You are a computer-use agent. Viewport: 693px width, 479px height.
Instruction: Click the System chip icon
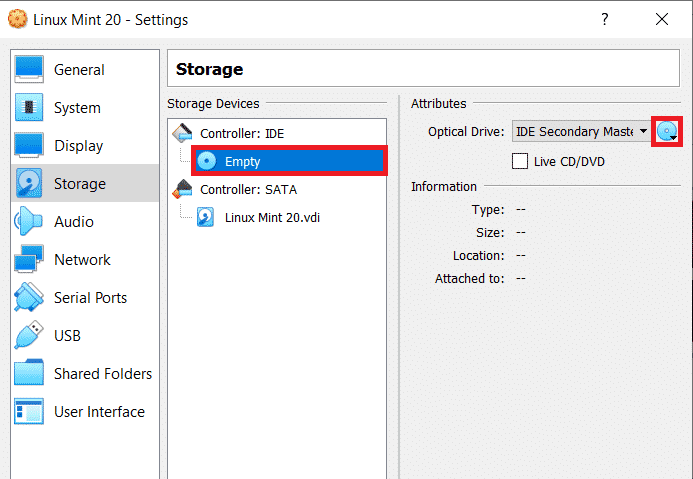click(x=29, y=108)
